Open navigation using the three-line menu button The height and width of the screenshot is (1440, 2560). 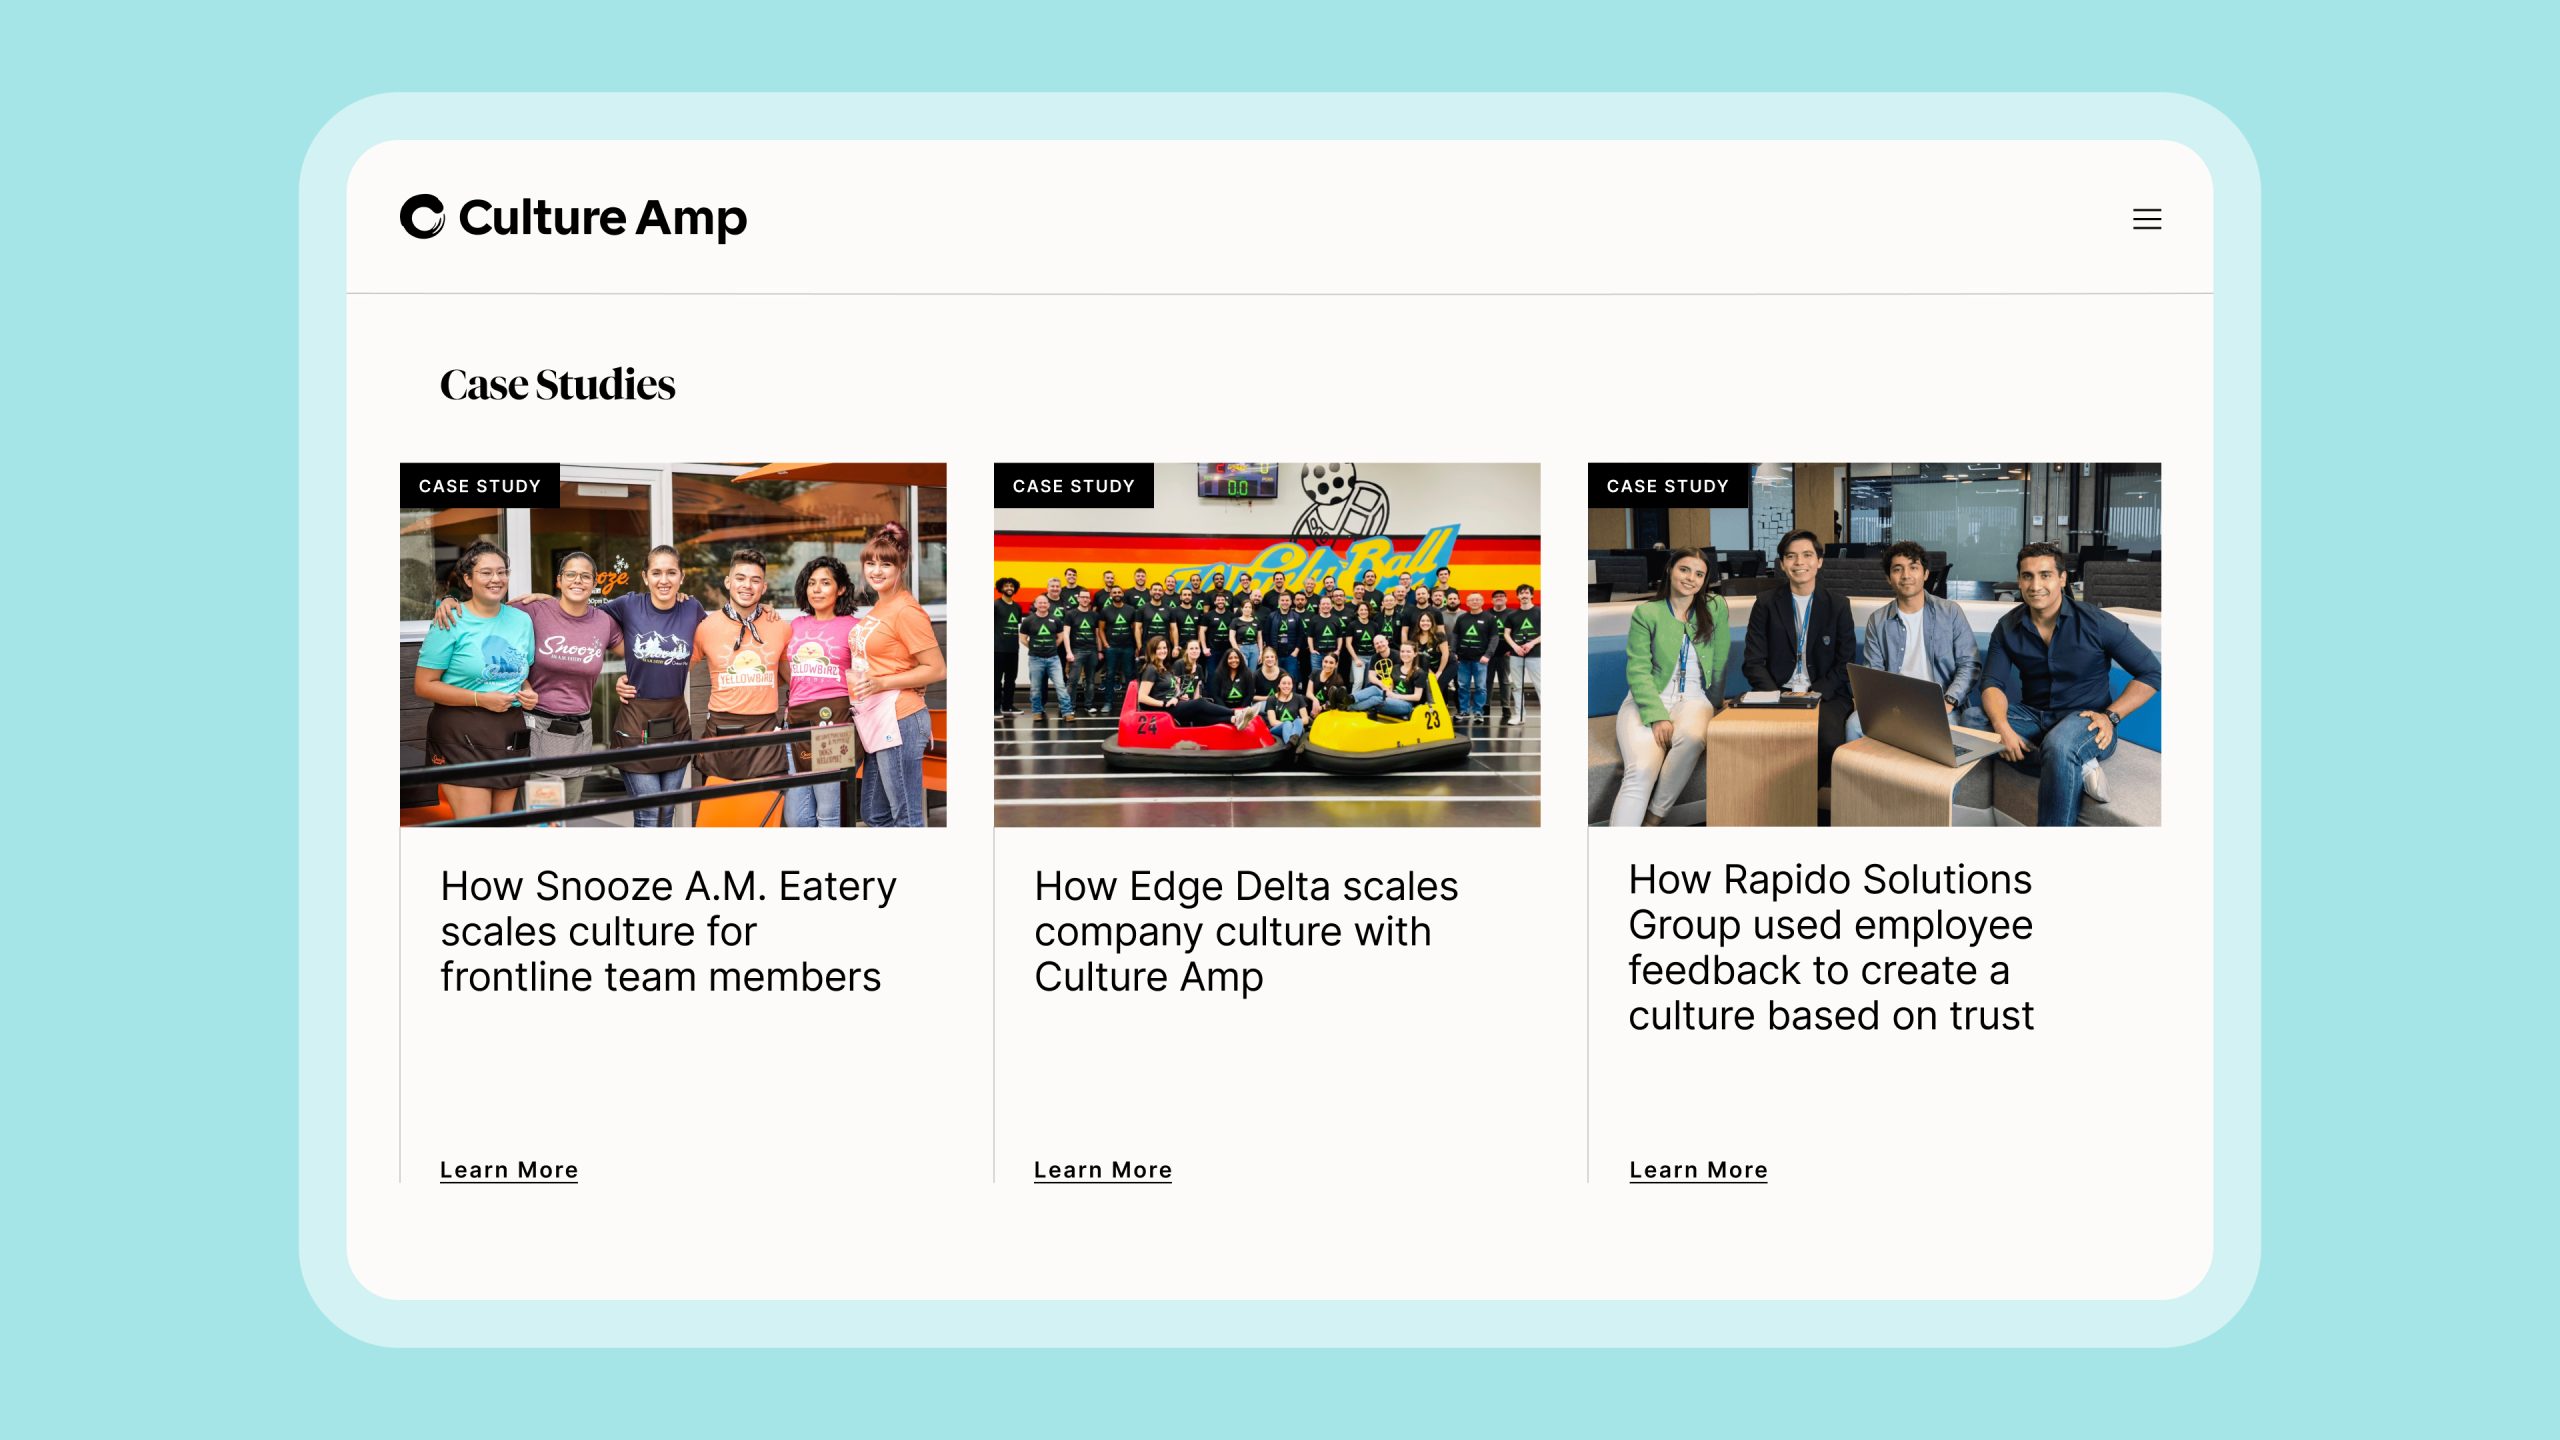[2148, 219]
